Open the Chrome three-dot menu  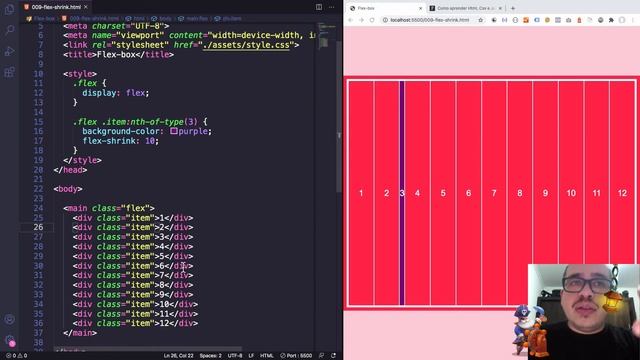click(634, 20)
